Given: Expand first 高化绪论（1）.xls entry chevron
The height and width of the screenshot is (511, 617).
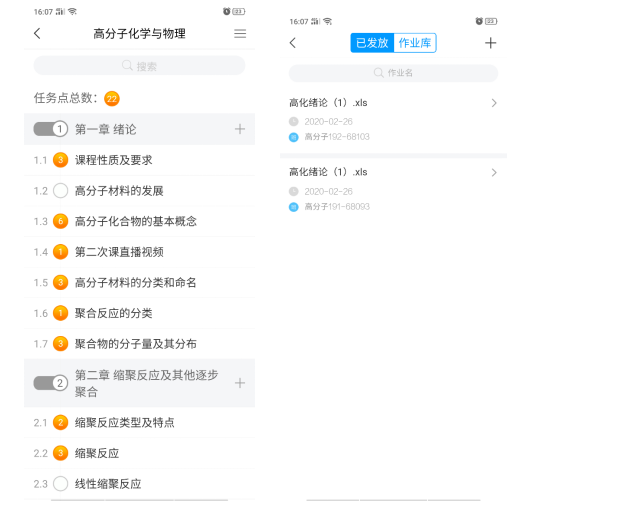Looking at the screenshot, I should tap(494, 103).
